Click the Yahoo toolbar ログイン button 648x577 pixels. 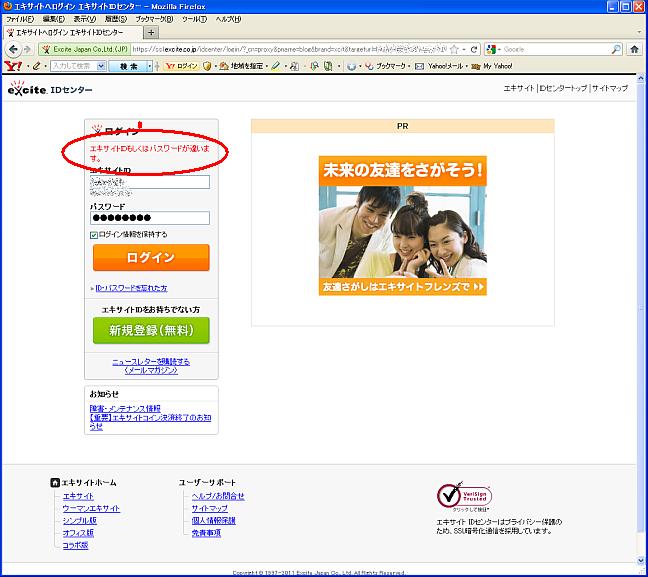182,66
